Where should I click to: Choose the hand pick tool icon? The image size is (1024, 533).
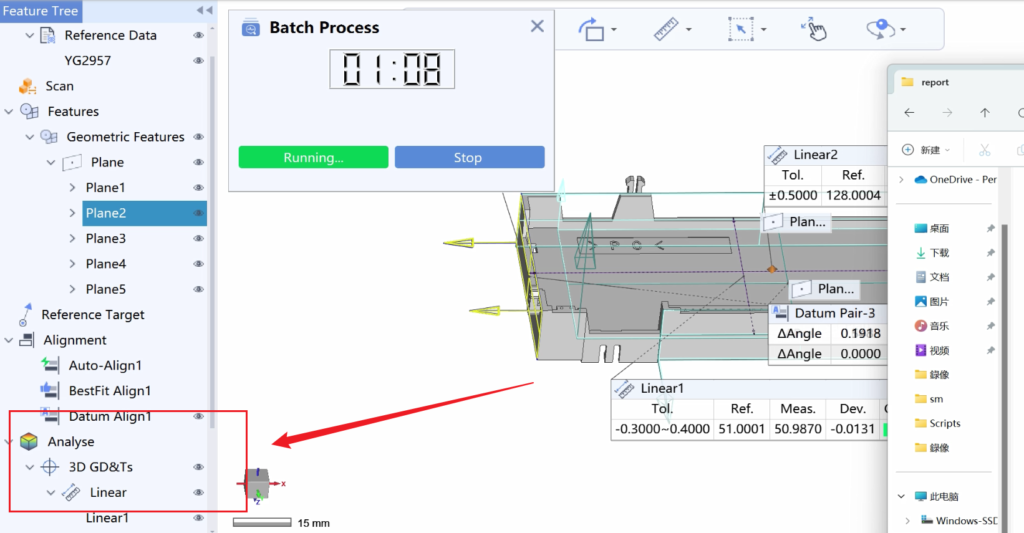[814, 29]
